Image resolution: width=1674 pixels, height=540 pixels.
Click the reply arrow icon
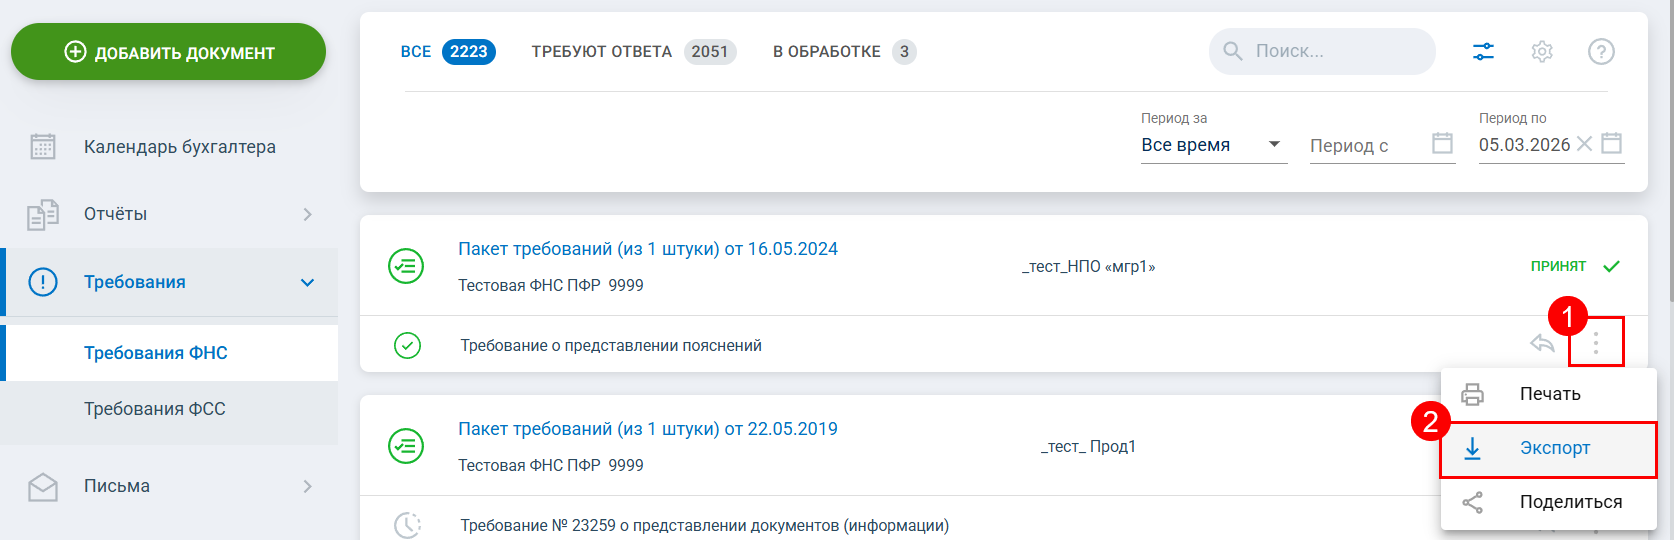[1542, 344]
